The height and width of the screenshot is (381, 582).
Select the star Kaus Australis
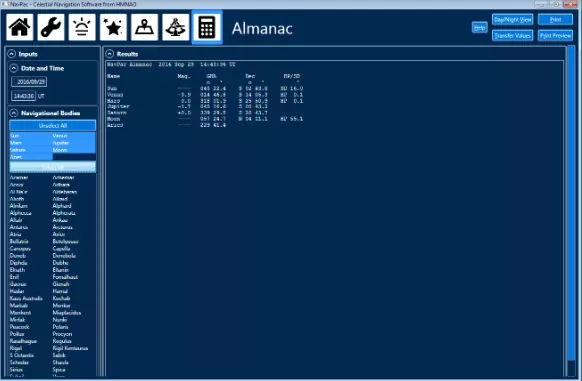coord(26,299)
